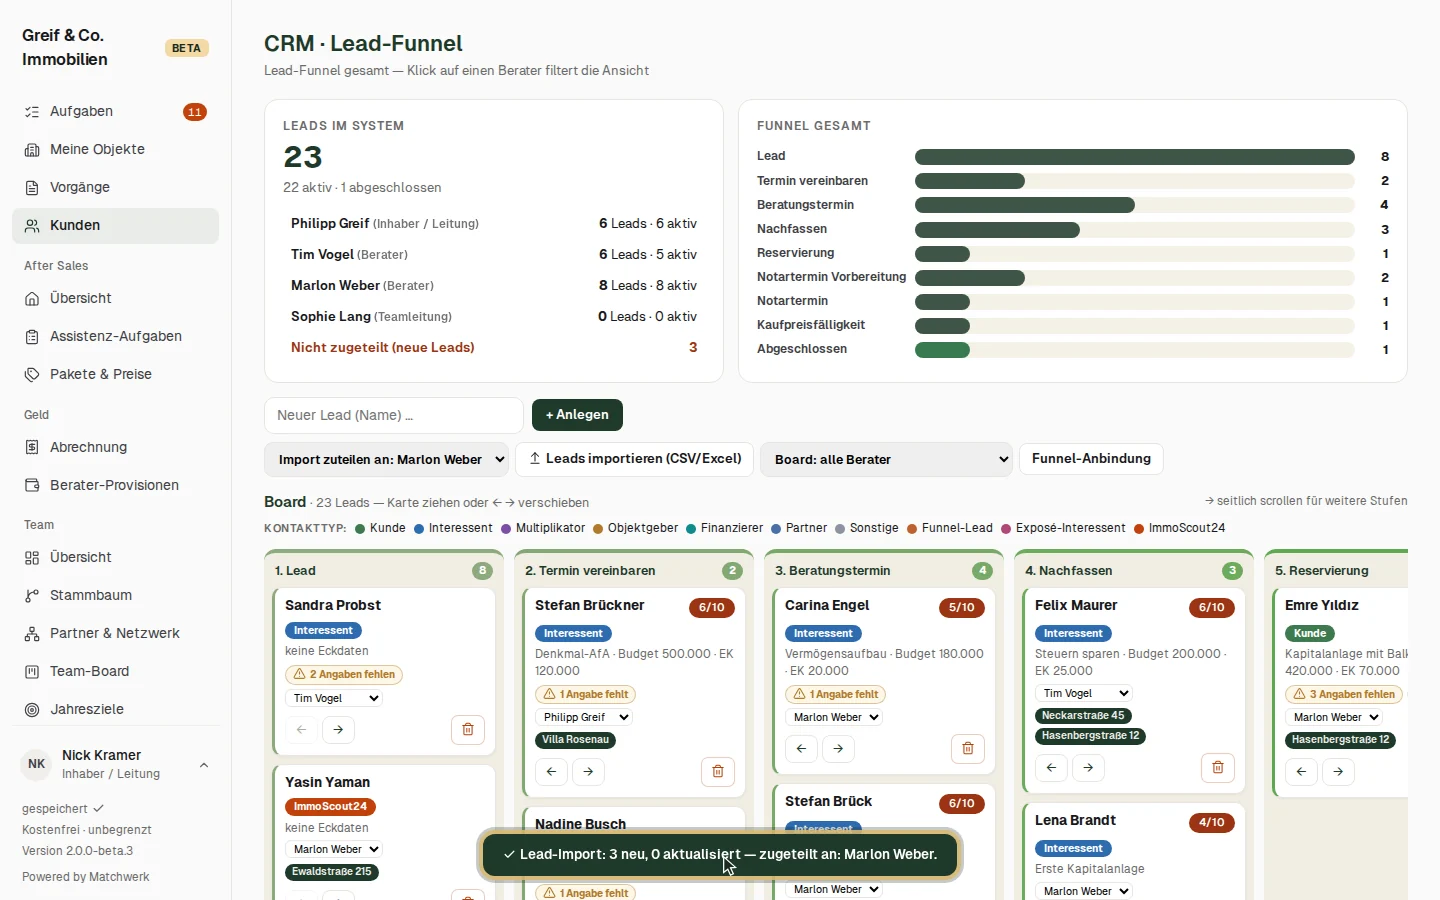
Task: Open the Partner & Netzwerk page
Action: click(116, 633)
